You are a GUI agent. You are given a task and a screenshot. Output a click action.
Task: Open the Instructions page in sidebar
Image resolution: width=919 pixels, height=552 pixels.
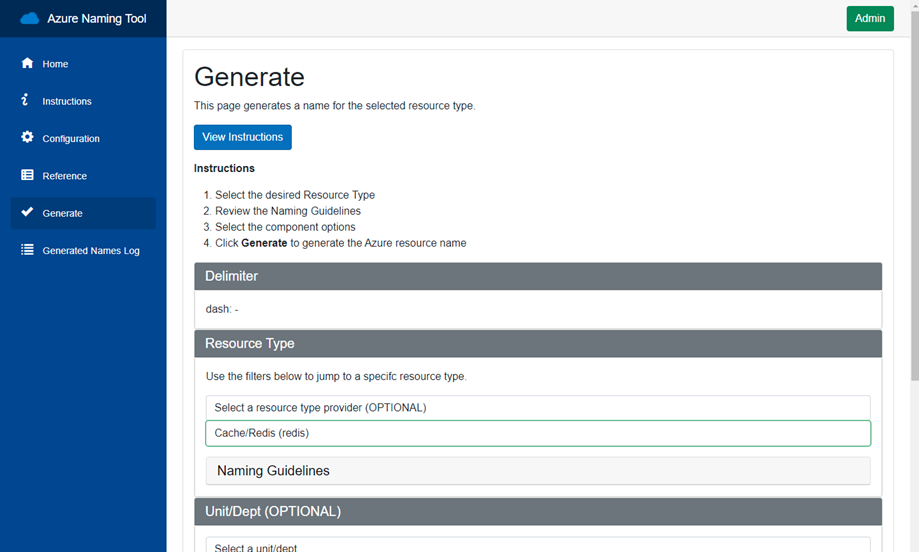tap(83, 101)
